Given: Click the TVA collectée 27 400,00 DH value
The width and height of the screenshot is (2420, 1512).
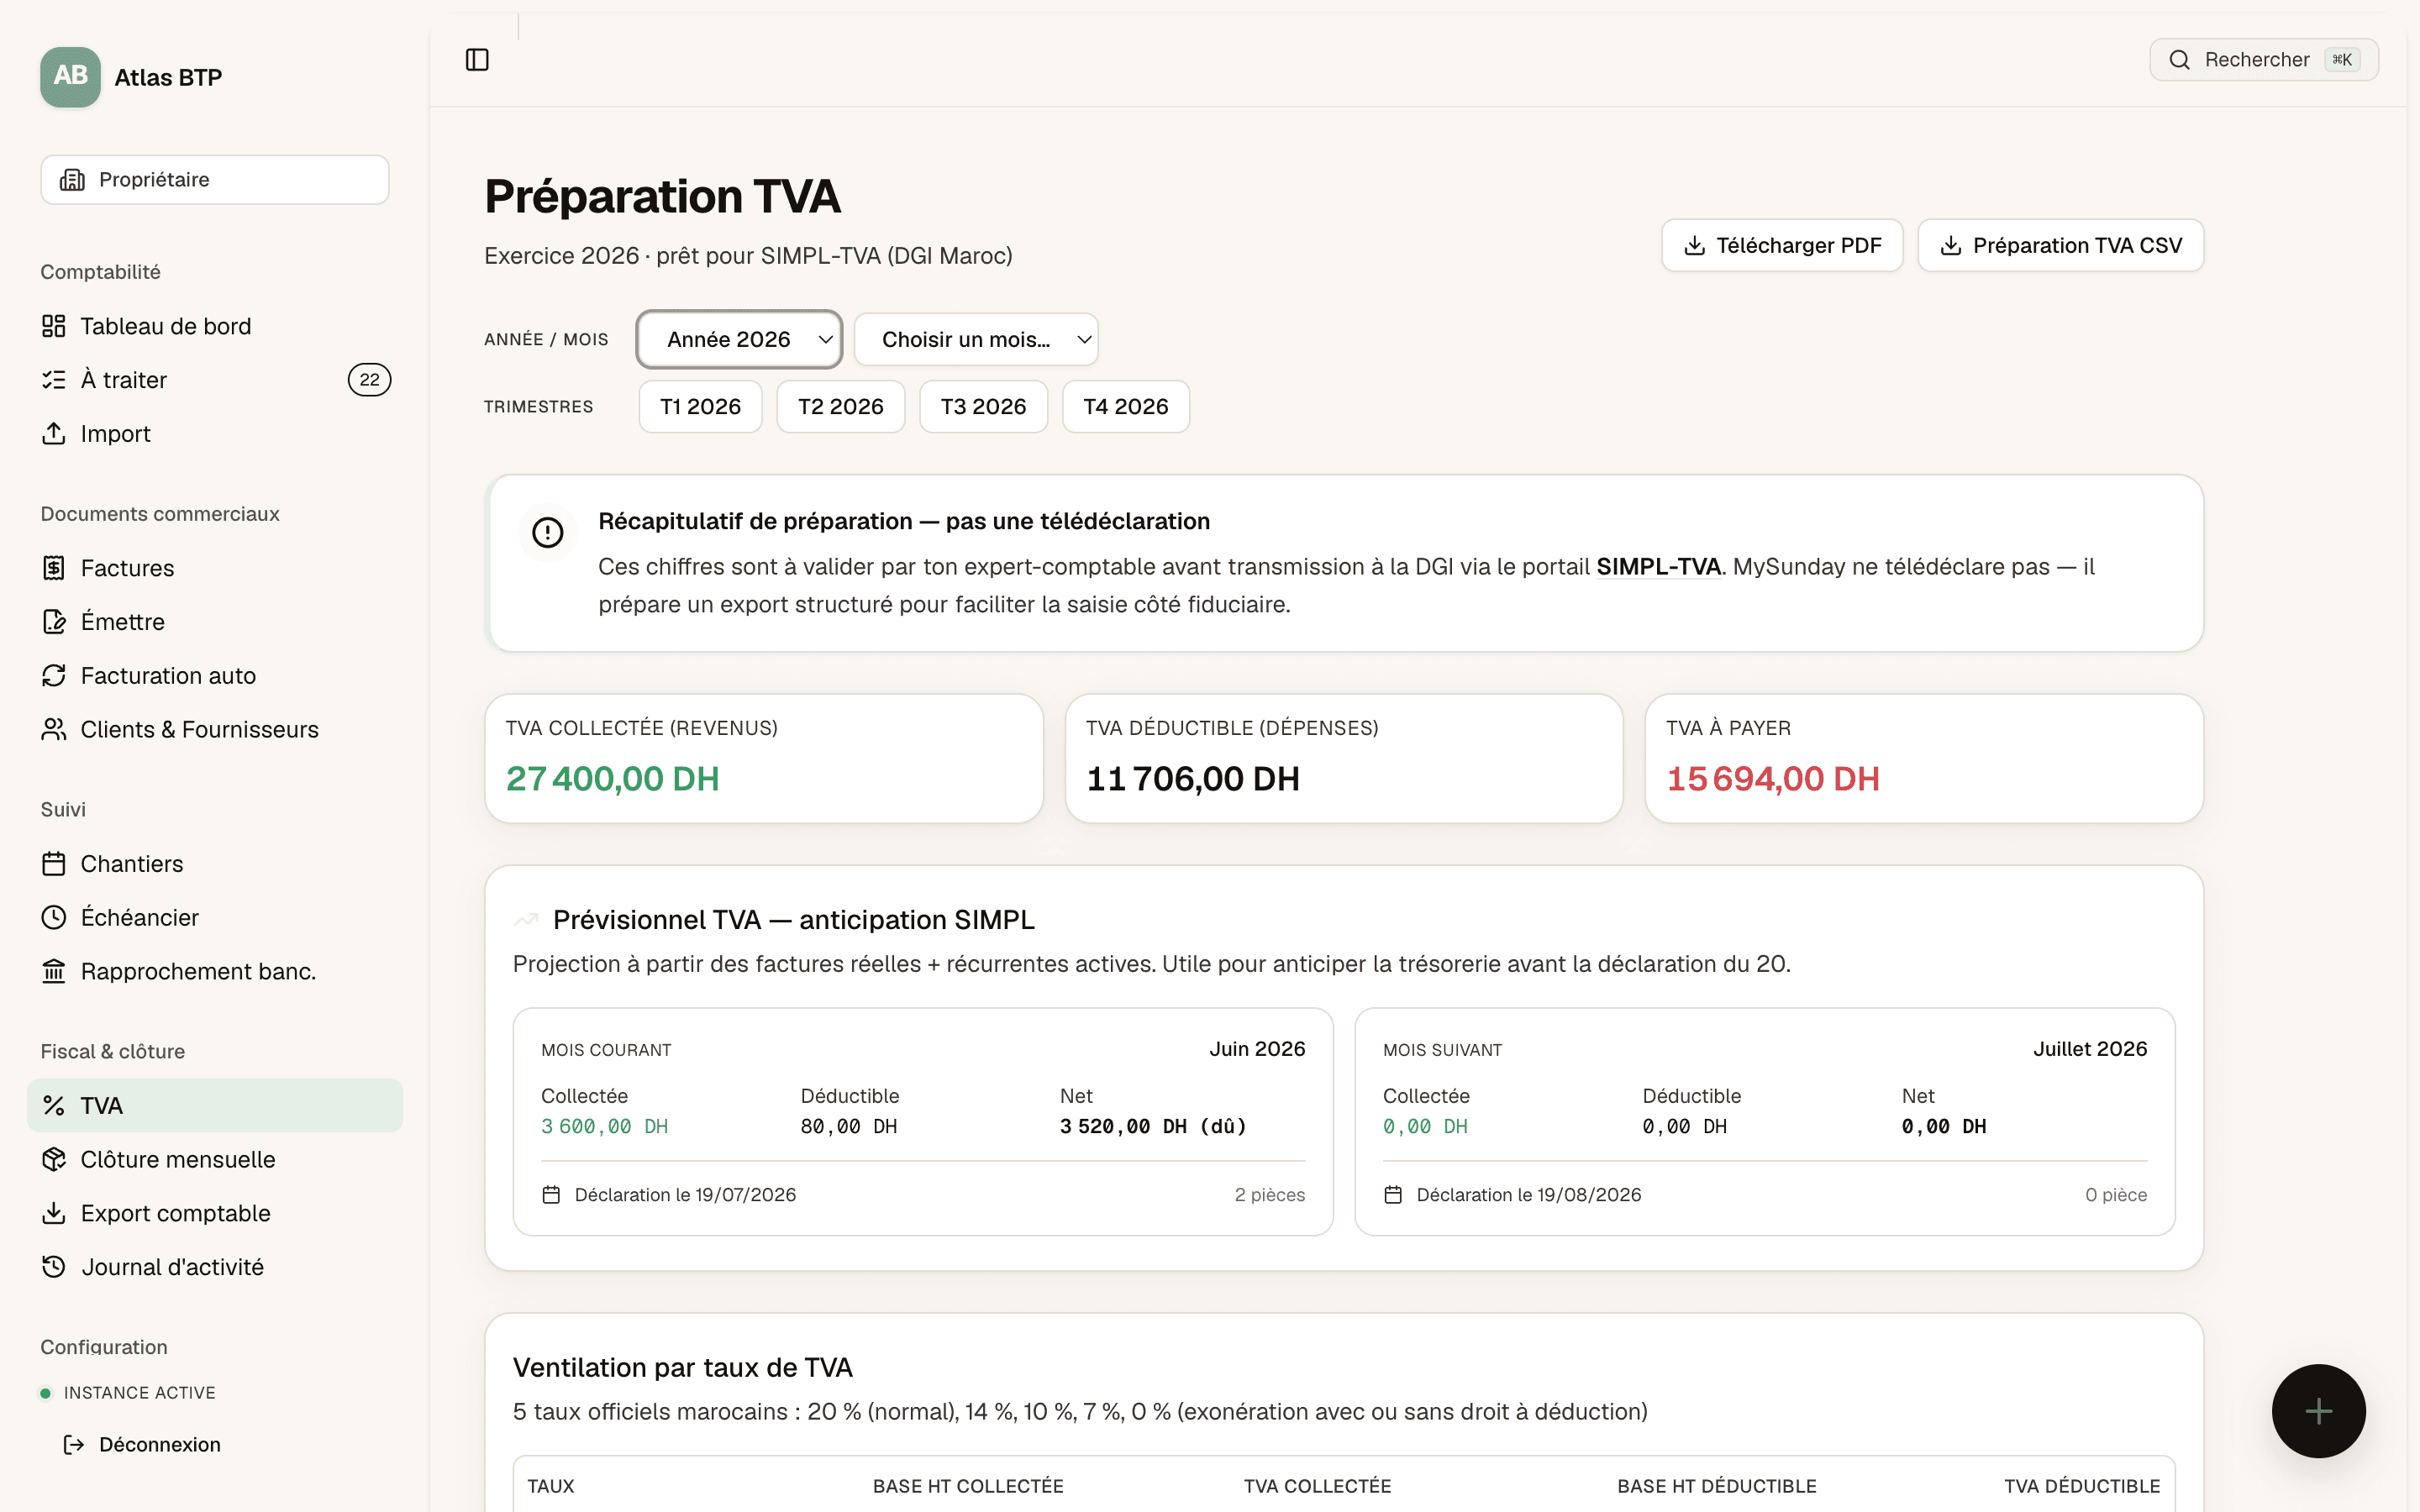Looking at the screenshot, I should pyautogui.click(x=612, y=779).
